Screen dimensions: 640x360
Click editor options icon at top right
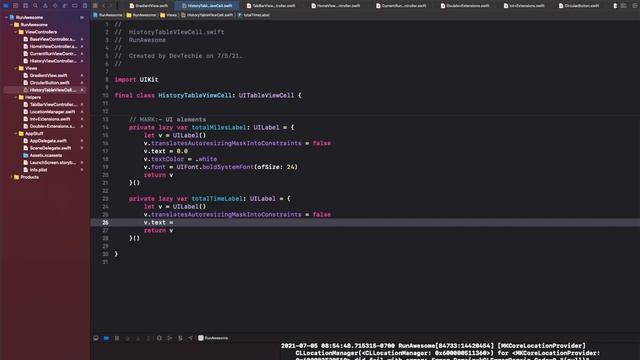(623, 6)
